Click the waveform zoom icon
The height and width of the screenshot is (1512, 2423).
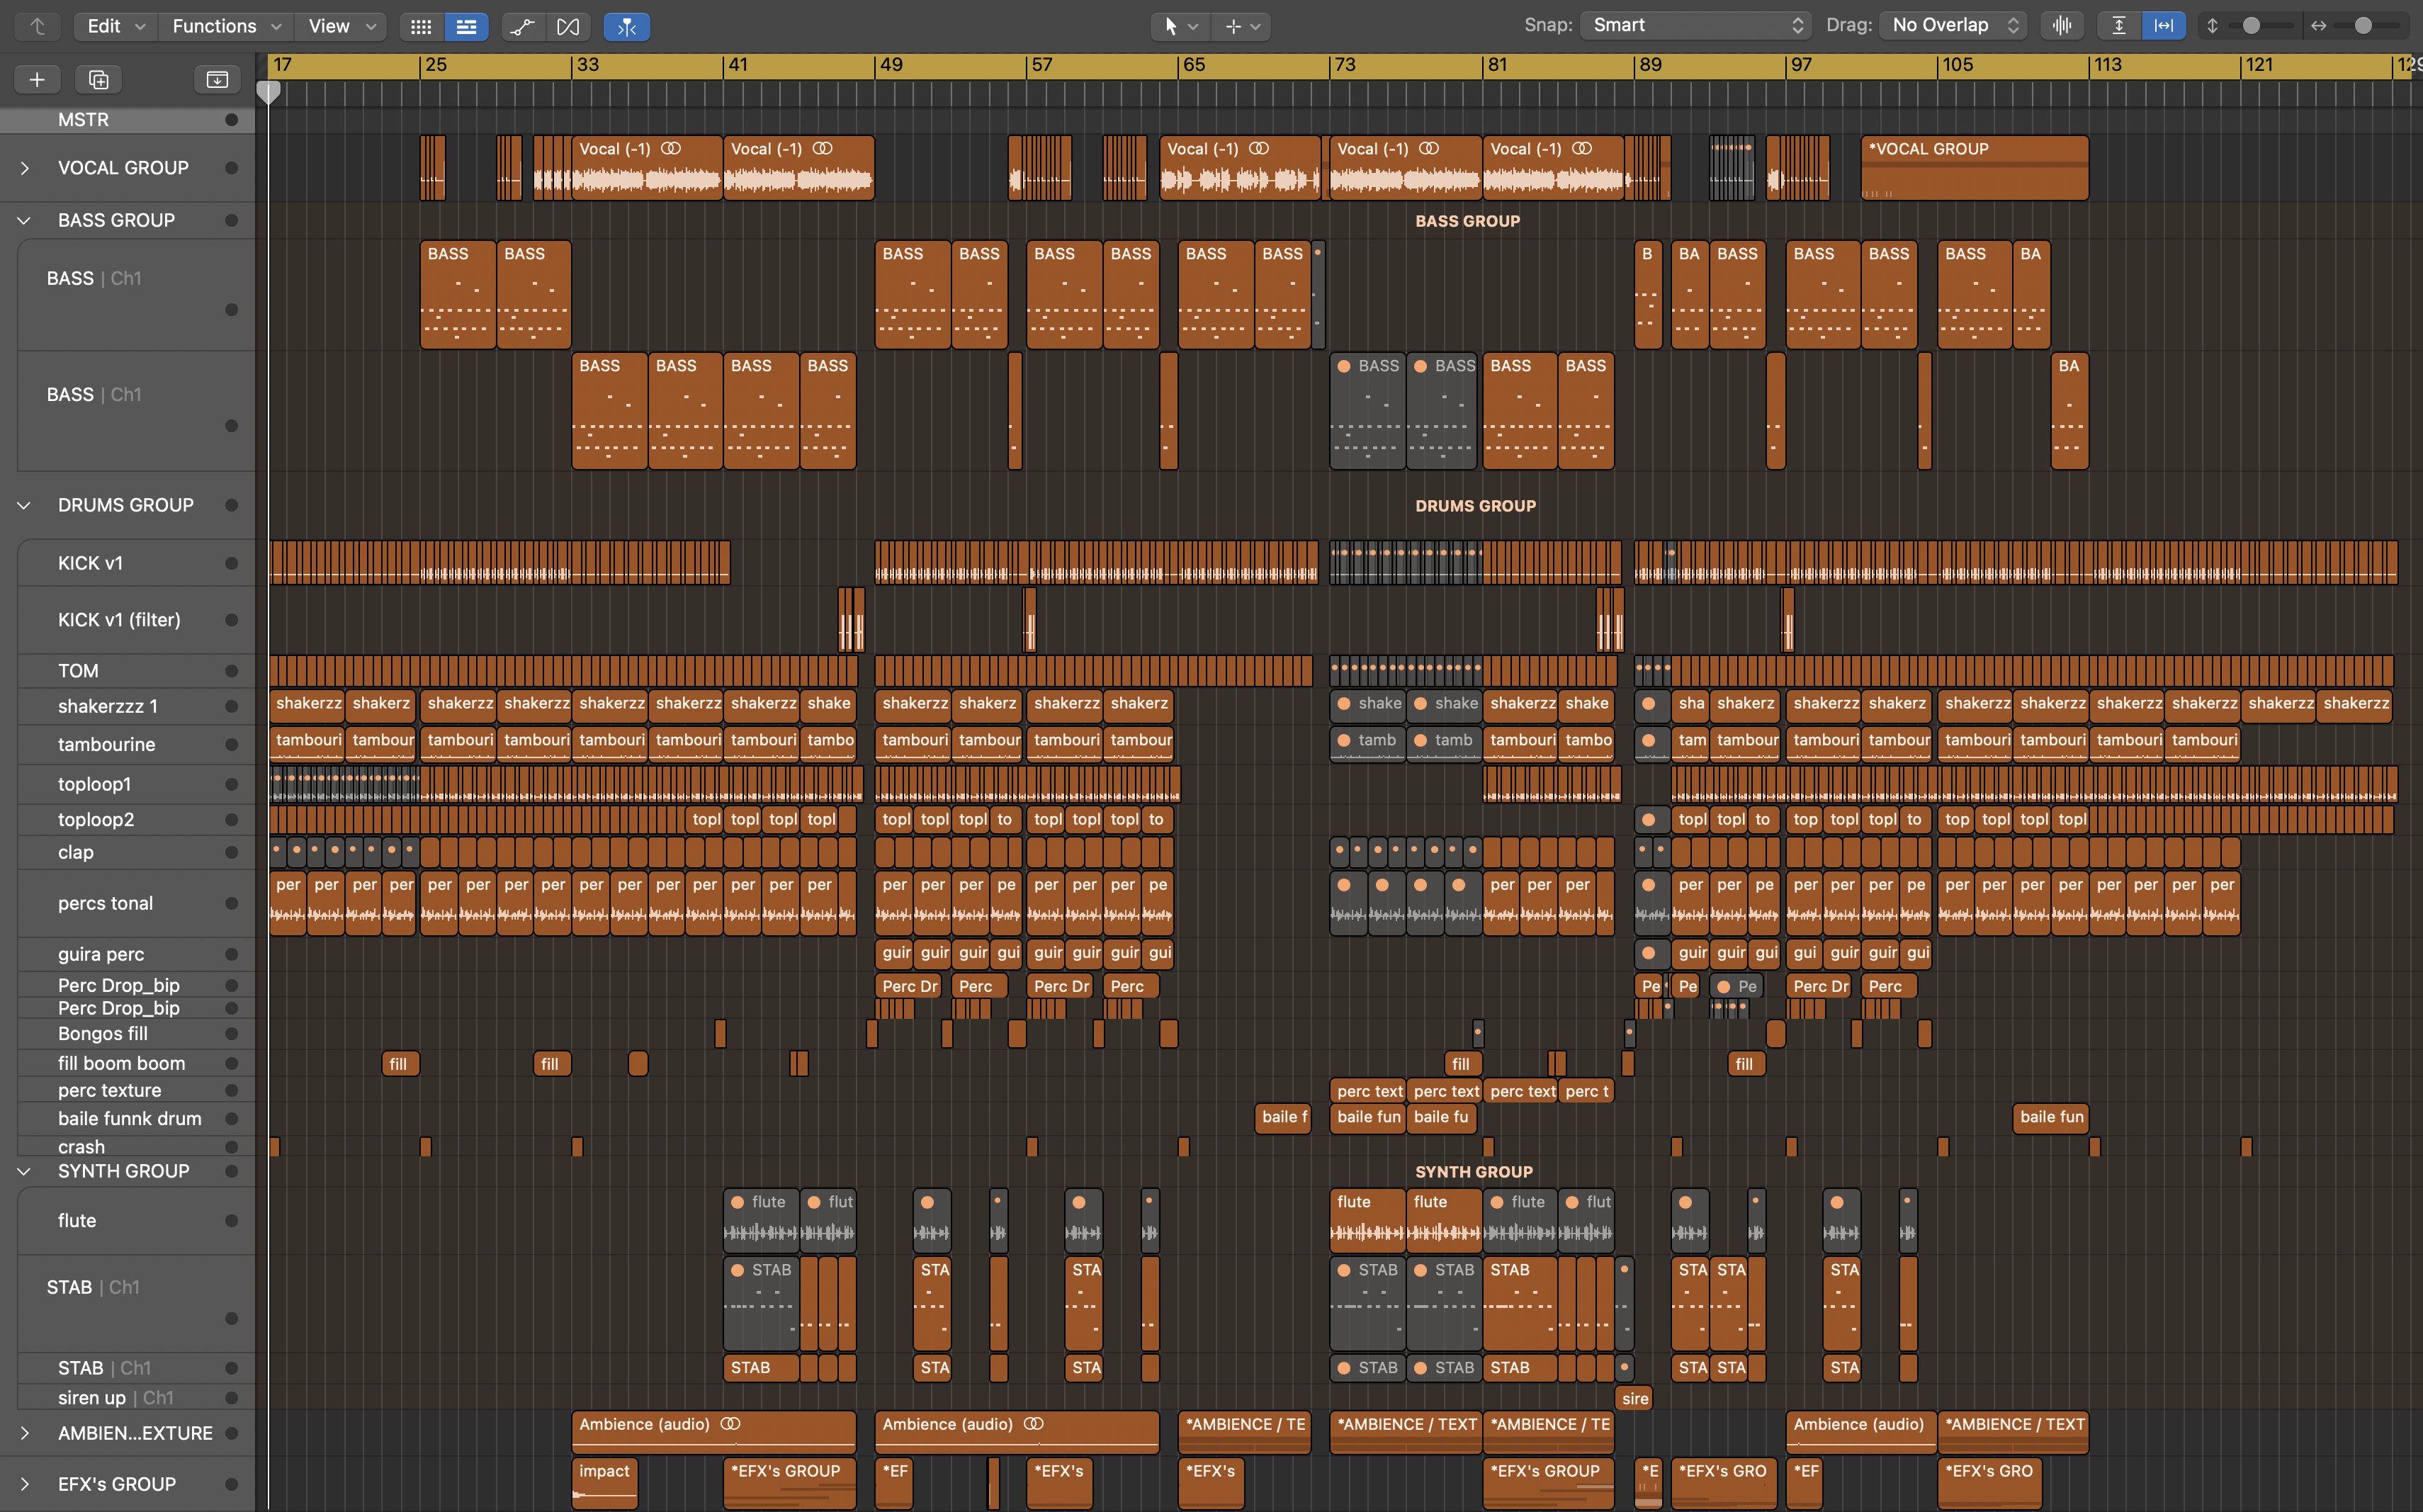tap(2061, 26)
